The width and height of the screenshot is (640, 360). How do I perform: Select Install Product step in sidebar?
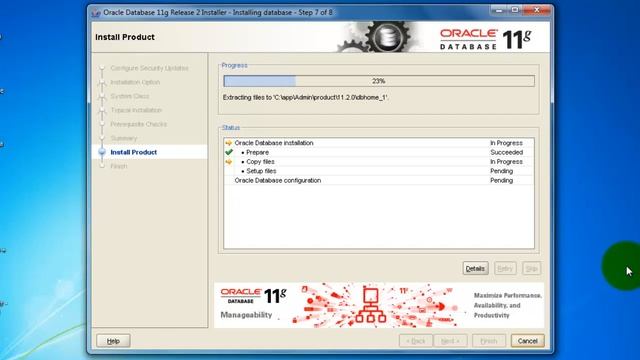133,152
